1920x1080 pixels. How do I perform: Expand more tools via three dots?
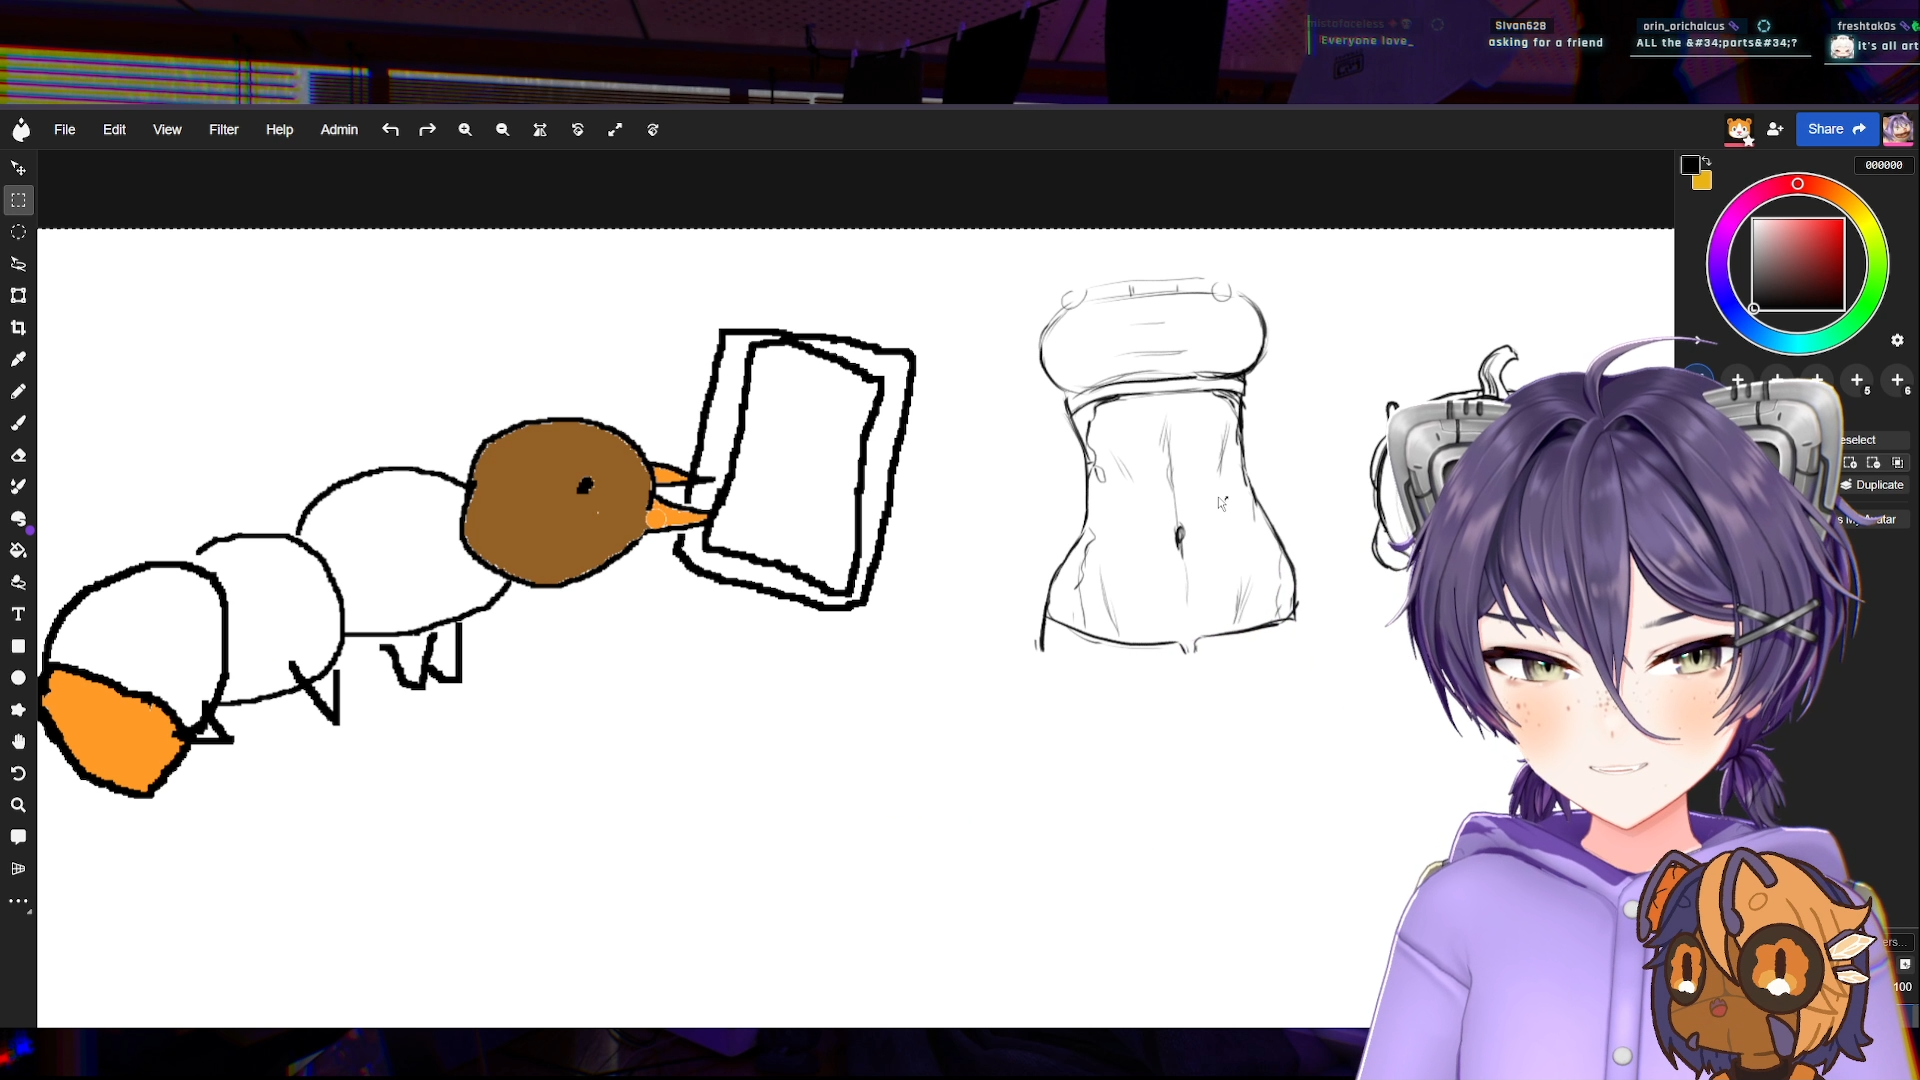(x=18, y=901)
